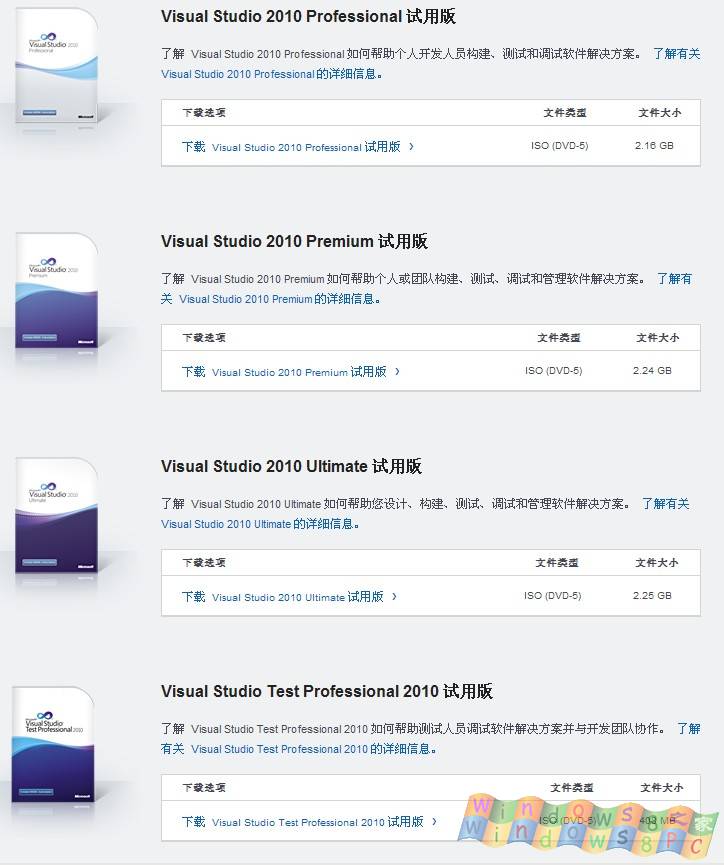Download Visual Studio 2010 Ultimate 试用版
The image size is (724, 865).
tap(283, 597)
